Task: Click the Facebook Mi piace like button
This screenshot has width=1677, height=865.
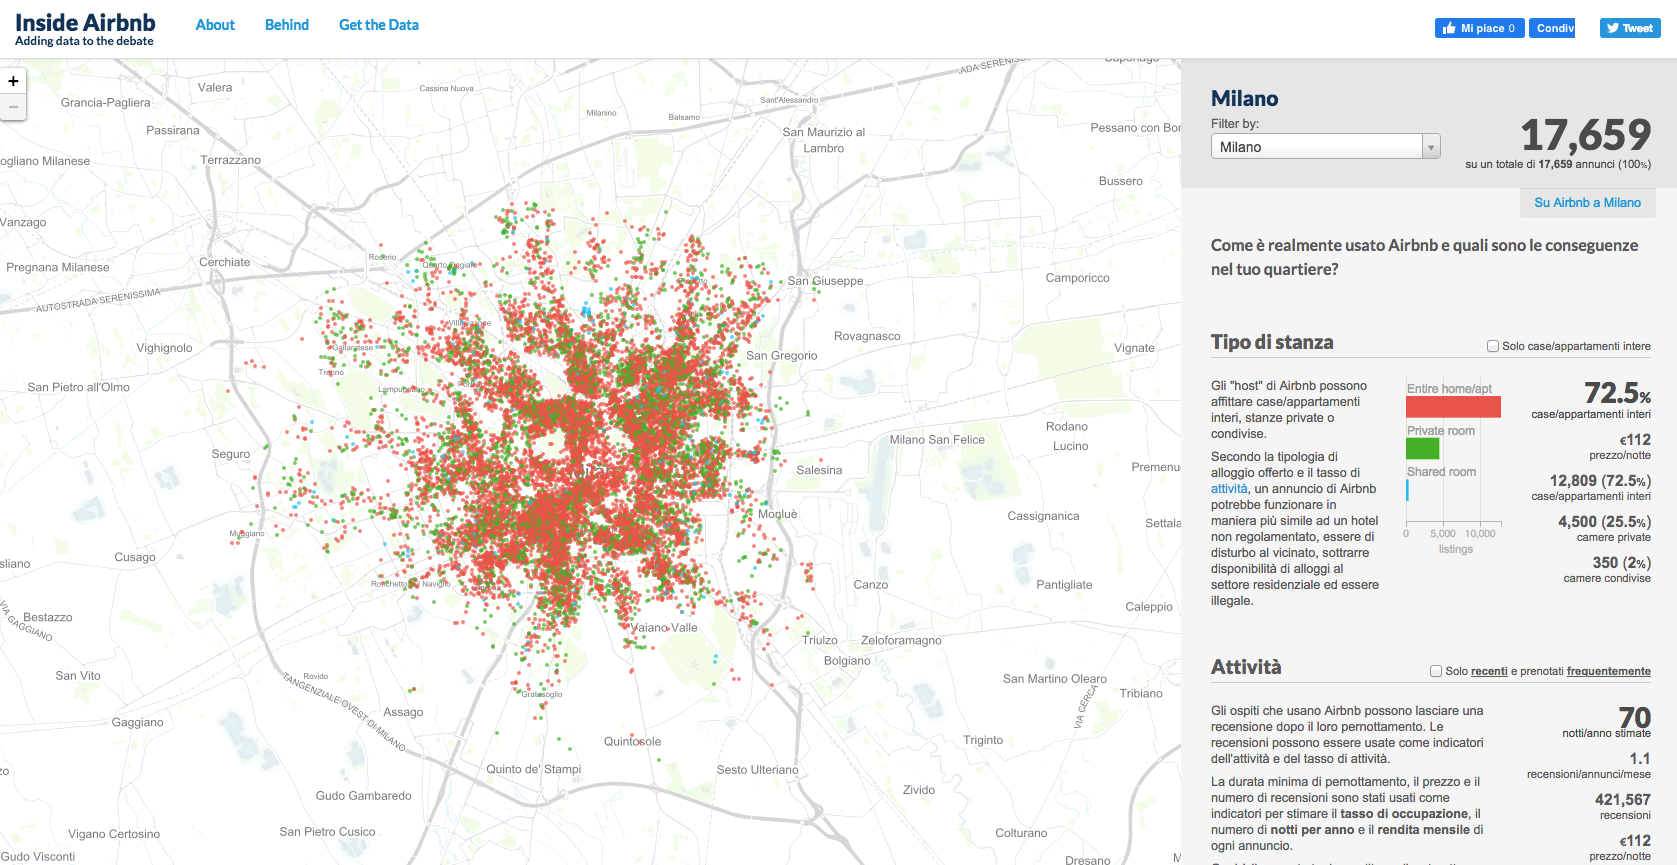Action: pyautogui.click(x=1479, y=28)
